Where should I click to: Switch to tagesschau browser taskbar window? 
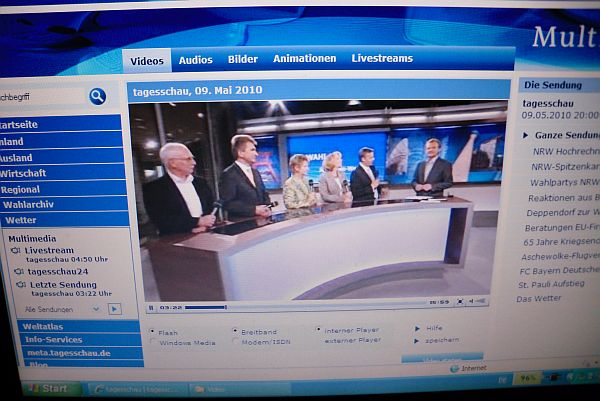(x=137, y=389)
